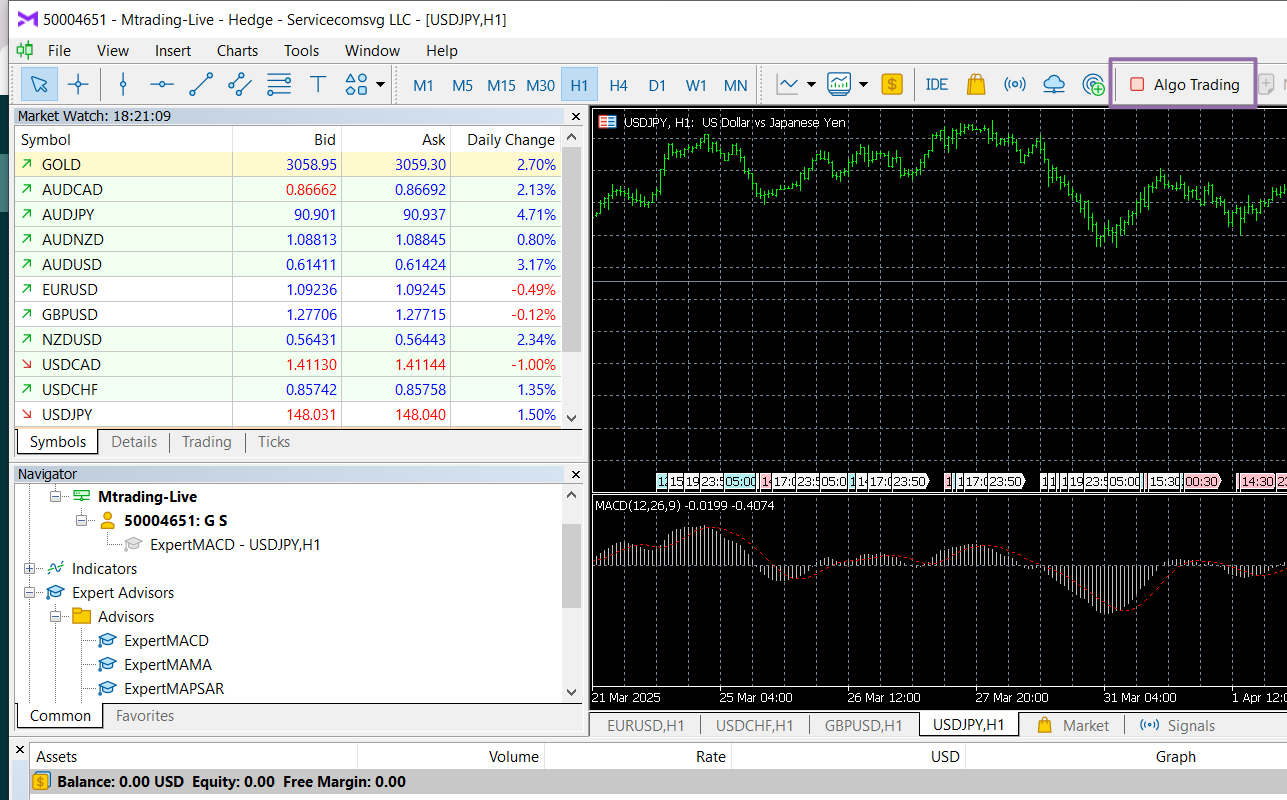This screenshot has width=1287, height=800.
Task: Switch to the Symbols tab
Action: (x=57, y=442)
